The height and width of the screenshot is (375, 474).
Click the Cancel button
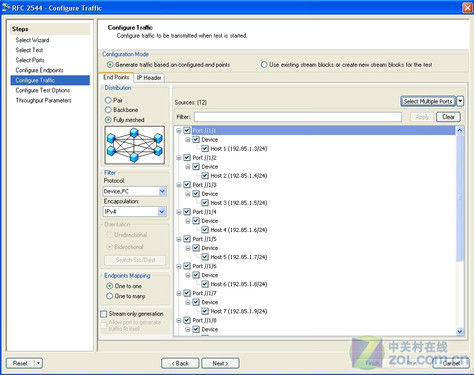point(451,363)
